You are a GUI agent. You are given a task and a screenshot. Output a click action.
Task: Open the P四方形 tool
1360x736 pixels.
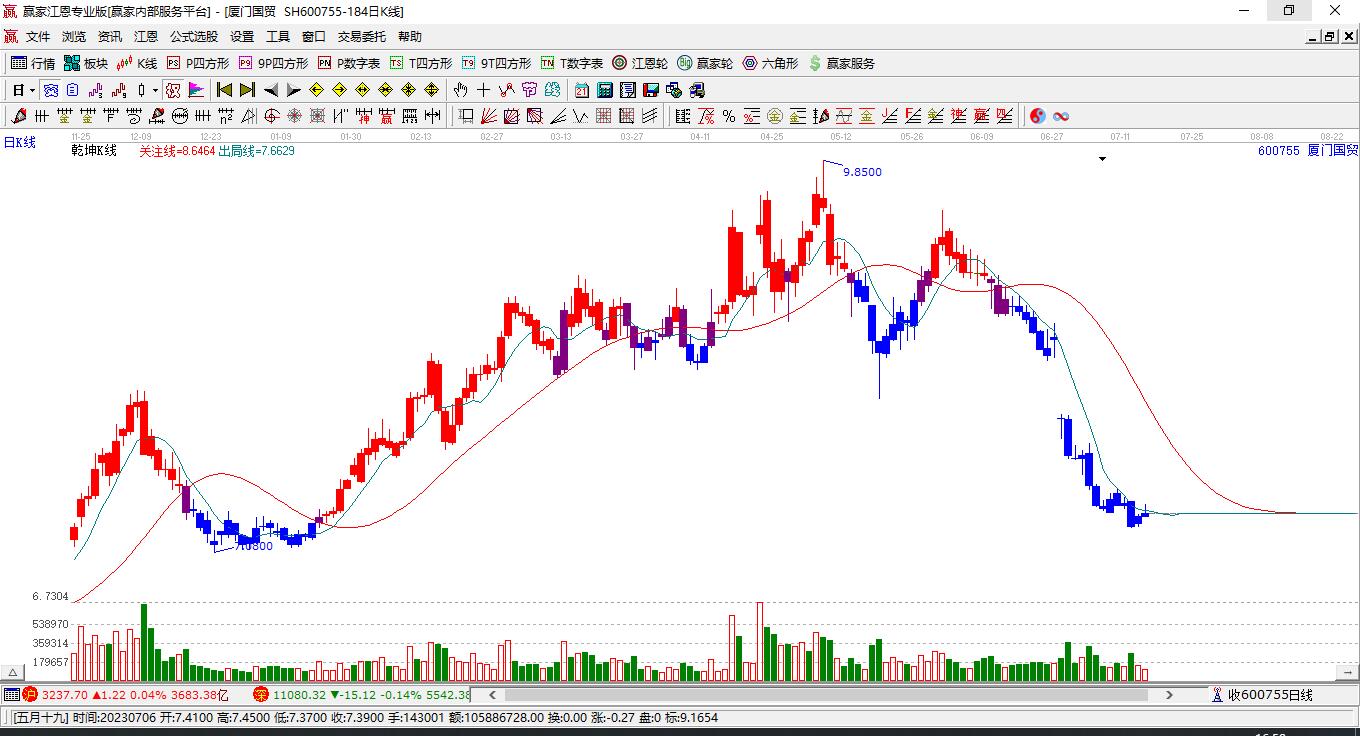tap(197, 63)
